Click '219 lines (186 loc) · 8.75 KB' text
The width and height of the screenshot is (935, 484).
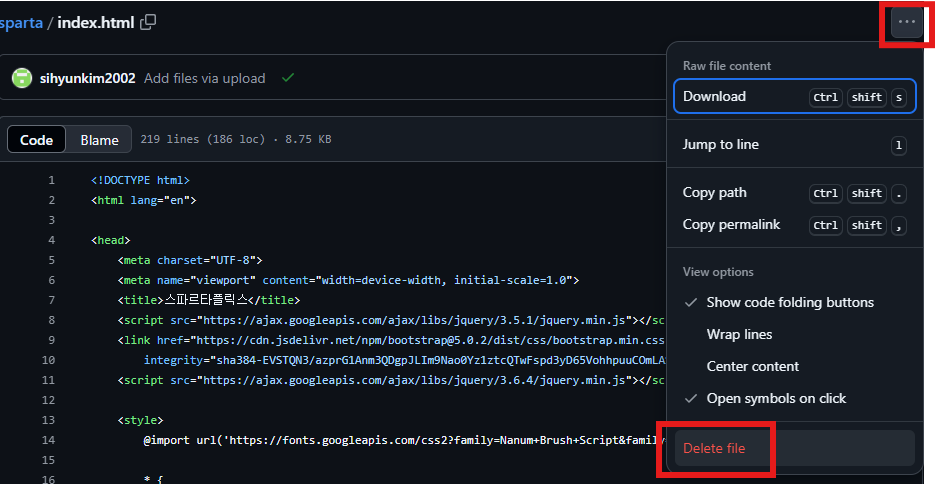236,139
